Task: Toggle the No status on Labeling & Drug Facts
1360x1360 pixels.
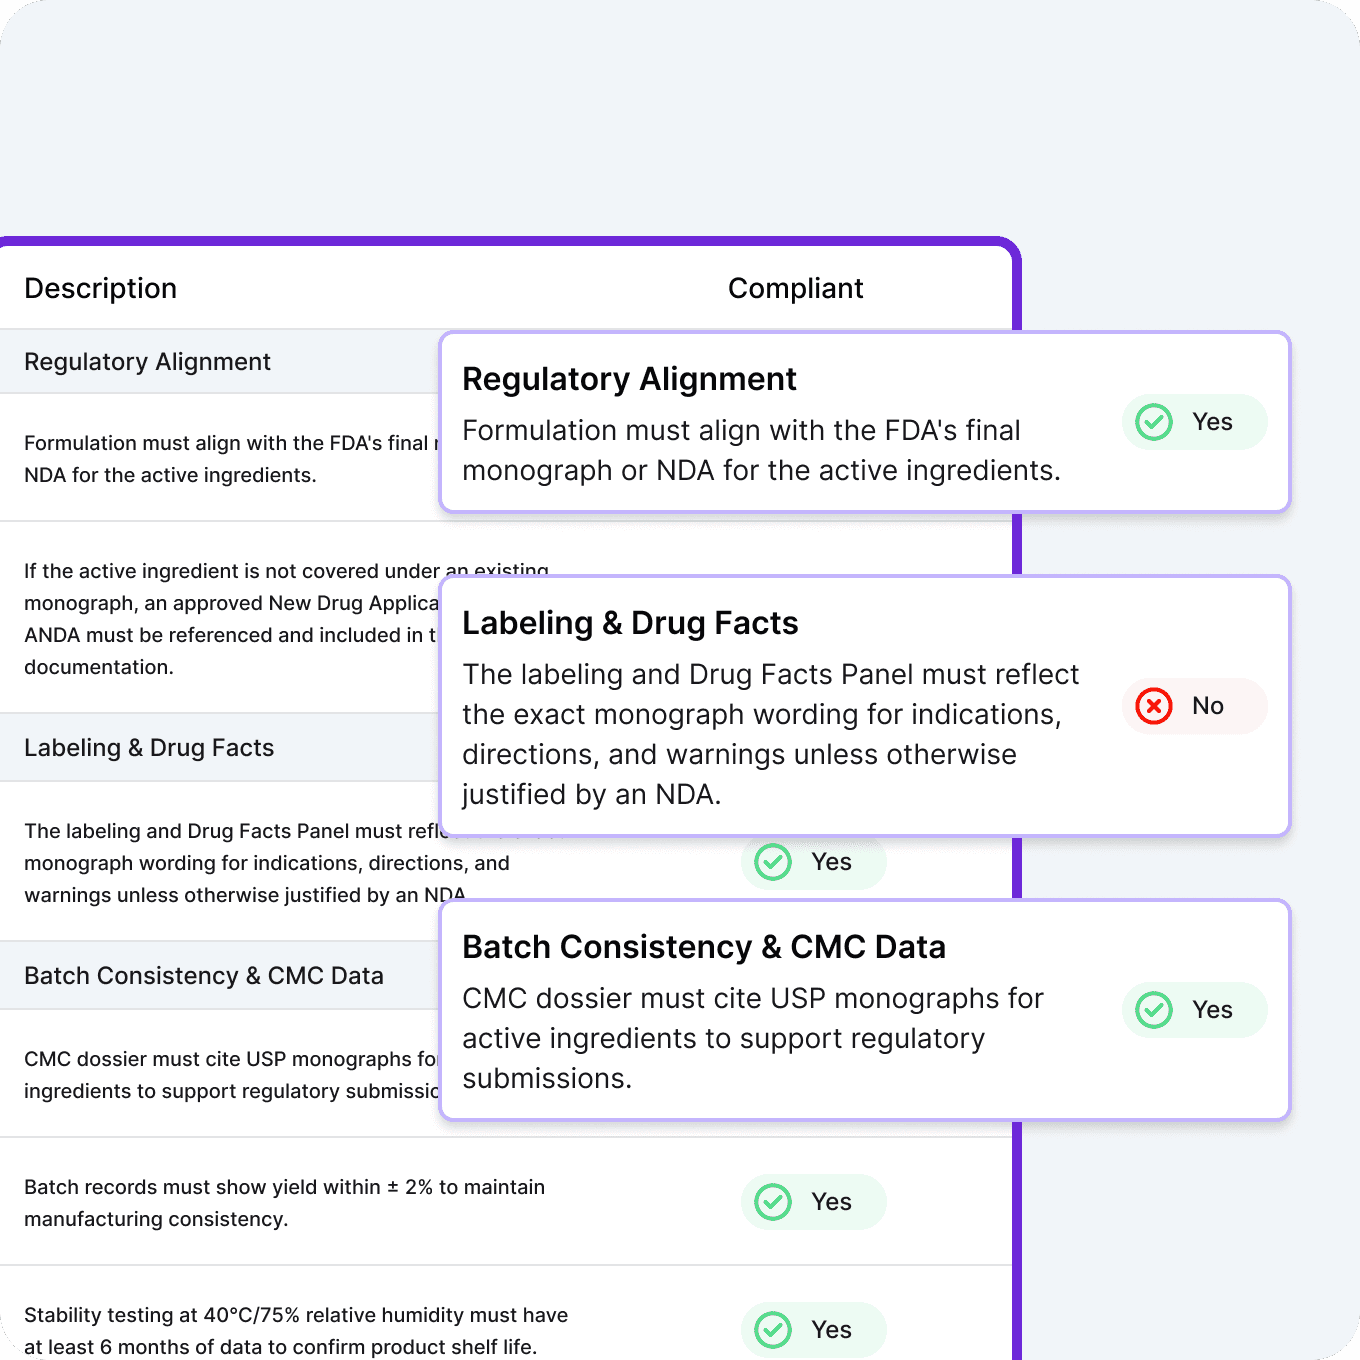Action: pyautogui.click(x=1194, y=706)
